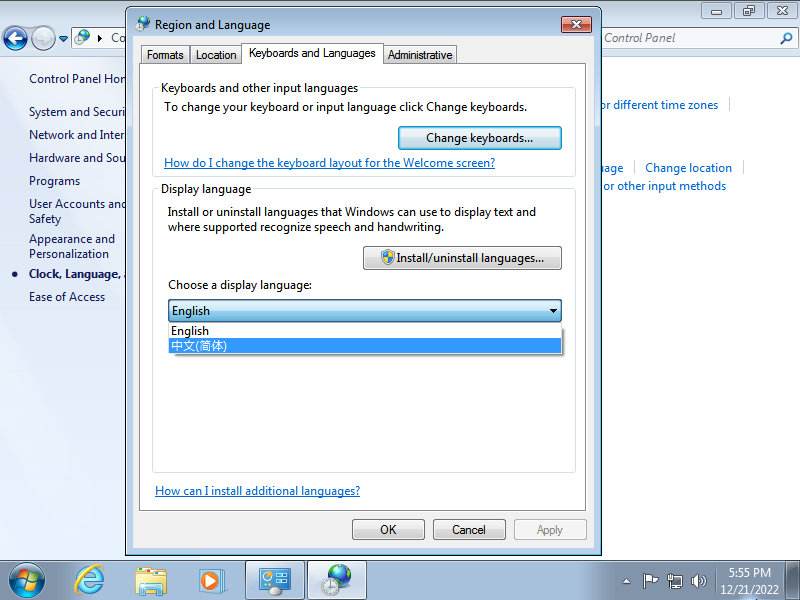The height and width of the screenshot is (600, 800).
Task: Open User Accounts and Family Safety in sidebar
Action: [77, 211]
